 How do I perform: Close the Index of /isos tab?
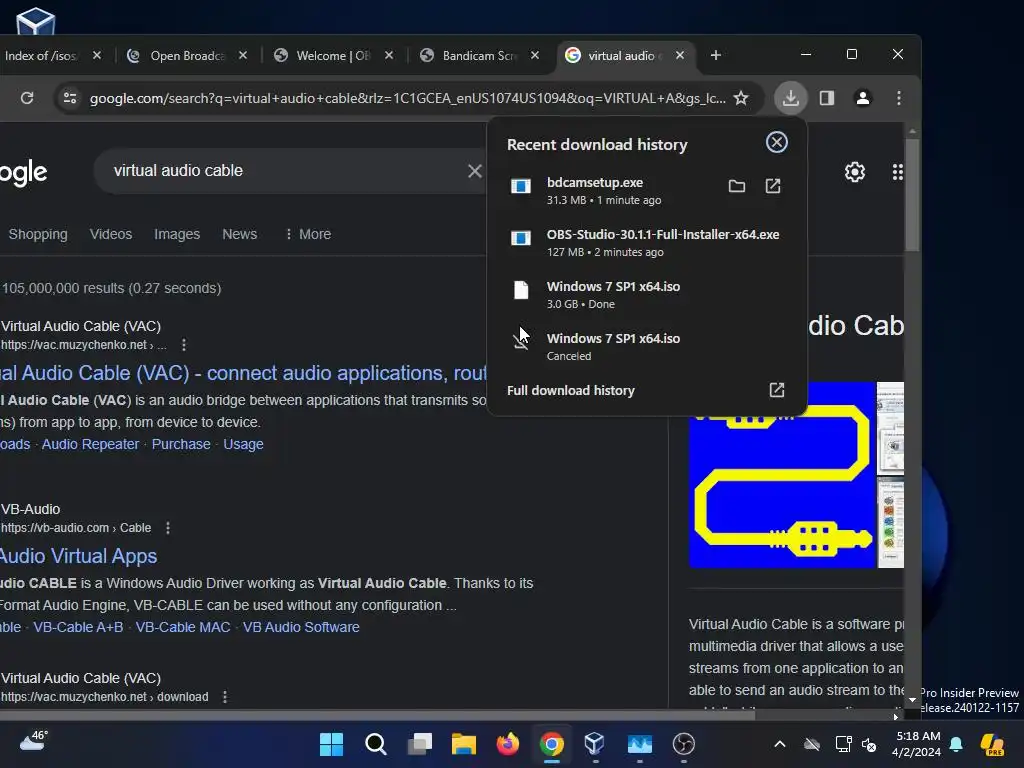pyautogui.click(x=97, y=56)
